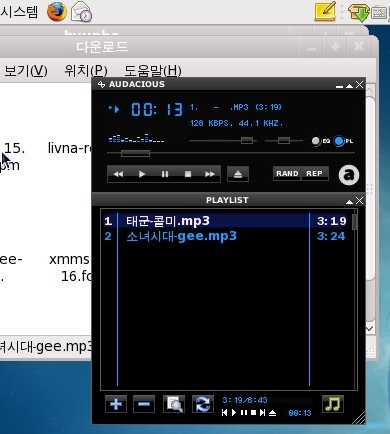The image size is (390, 434).
Task: Shade the Audacious main window with the up-arrow
Action: click(349, 86)
